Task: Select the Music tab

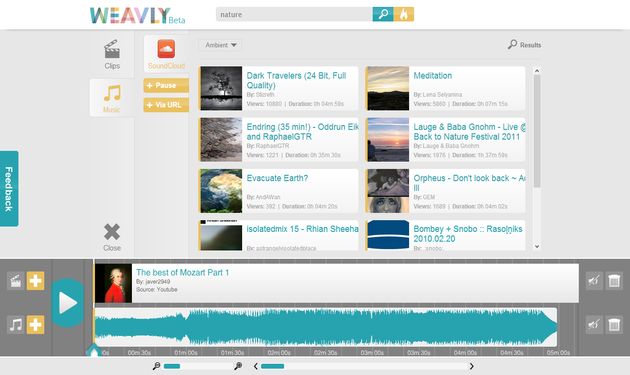Action: [x=112, y=98]
